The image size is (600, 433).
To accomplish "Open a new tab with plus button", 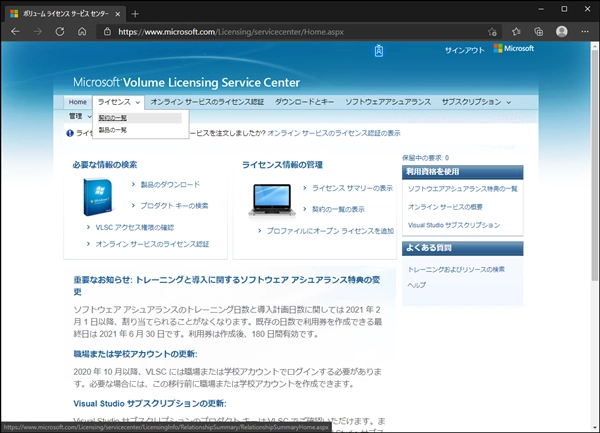I will point(135,14).
